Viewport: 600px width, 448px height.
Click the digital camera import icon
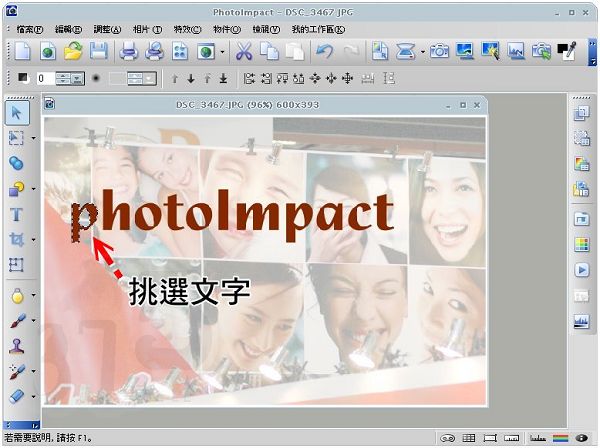point(439,51)
